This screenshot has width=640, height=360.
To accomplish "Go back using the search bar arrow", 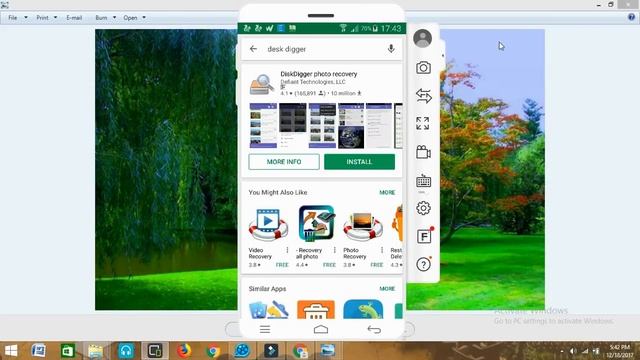I will (253, 49).
